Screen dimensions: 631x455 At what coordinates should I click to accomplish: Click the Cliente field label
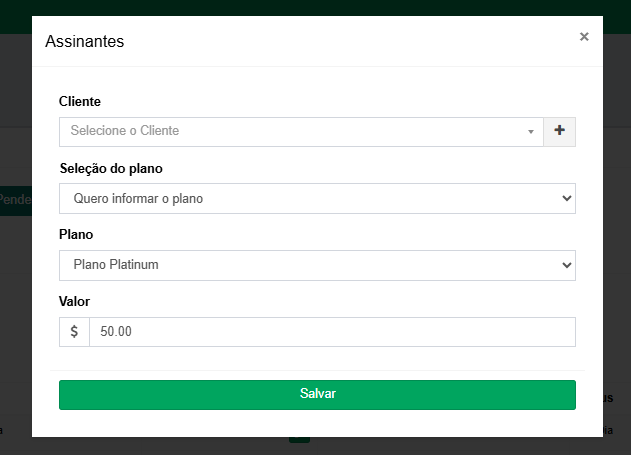point(80,101)
